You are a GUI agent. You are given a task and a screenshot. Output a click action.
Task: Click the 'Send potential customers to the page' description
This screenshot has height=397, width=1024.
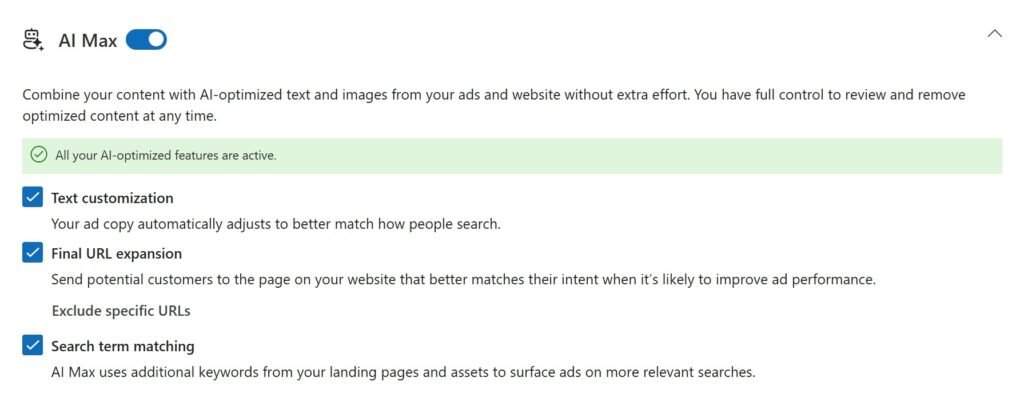click(463, 280)
